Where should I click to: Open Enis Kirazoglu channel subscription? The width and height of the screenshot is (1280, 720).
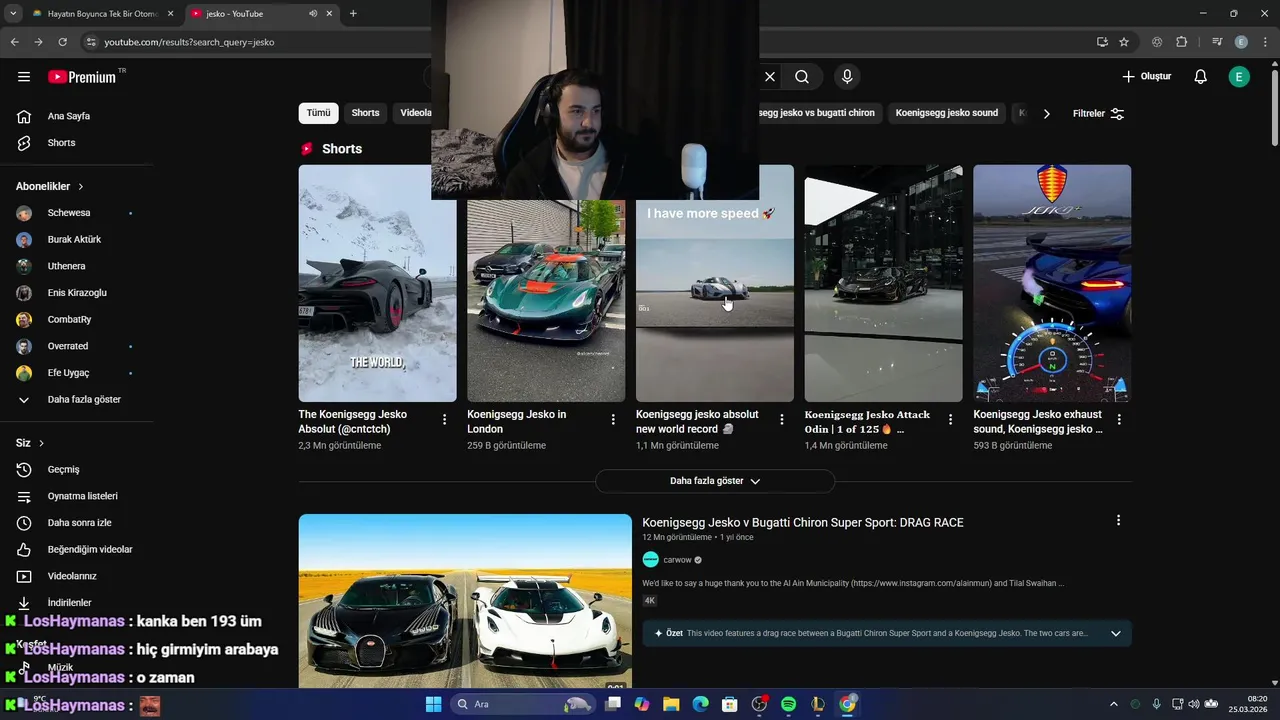point(76,293)
